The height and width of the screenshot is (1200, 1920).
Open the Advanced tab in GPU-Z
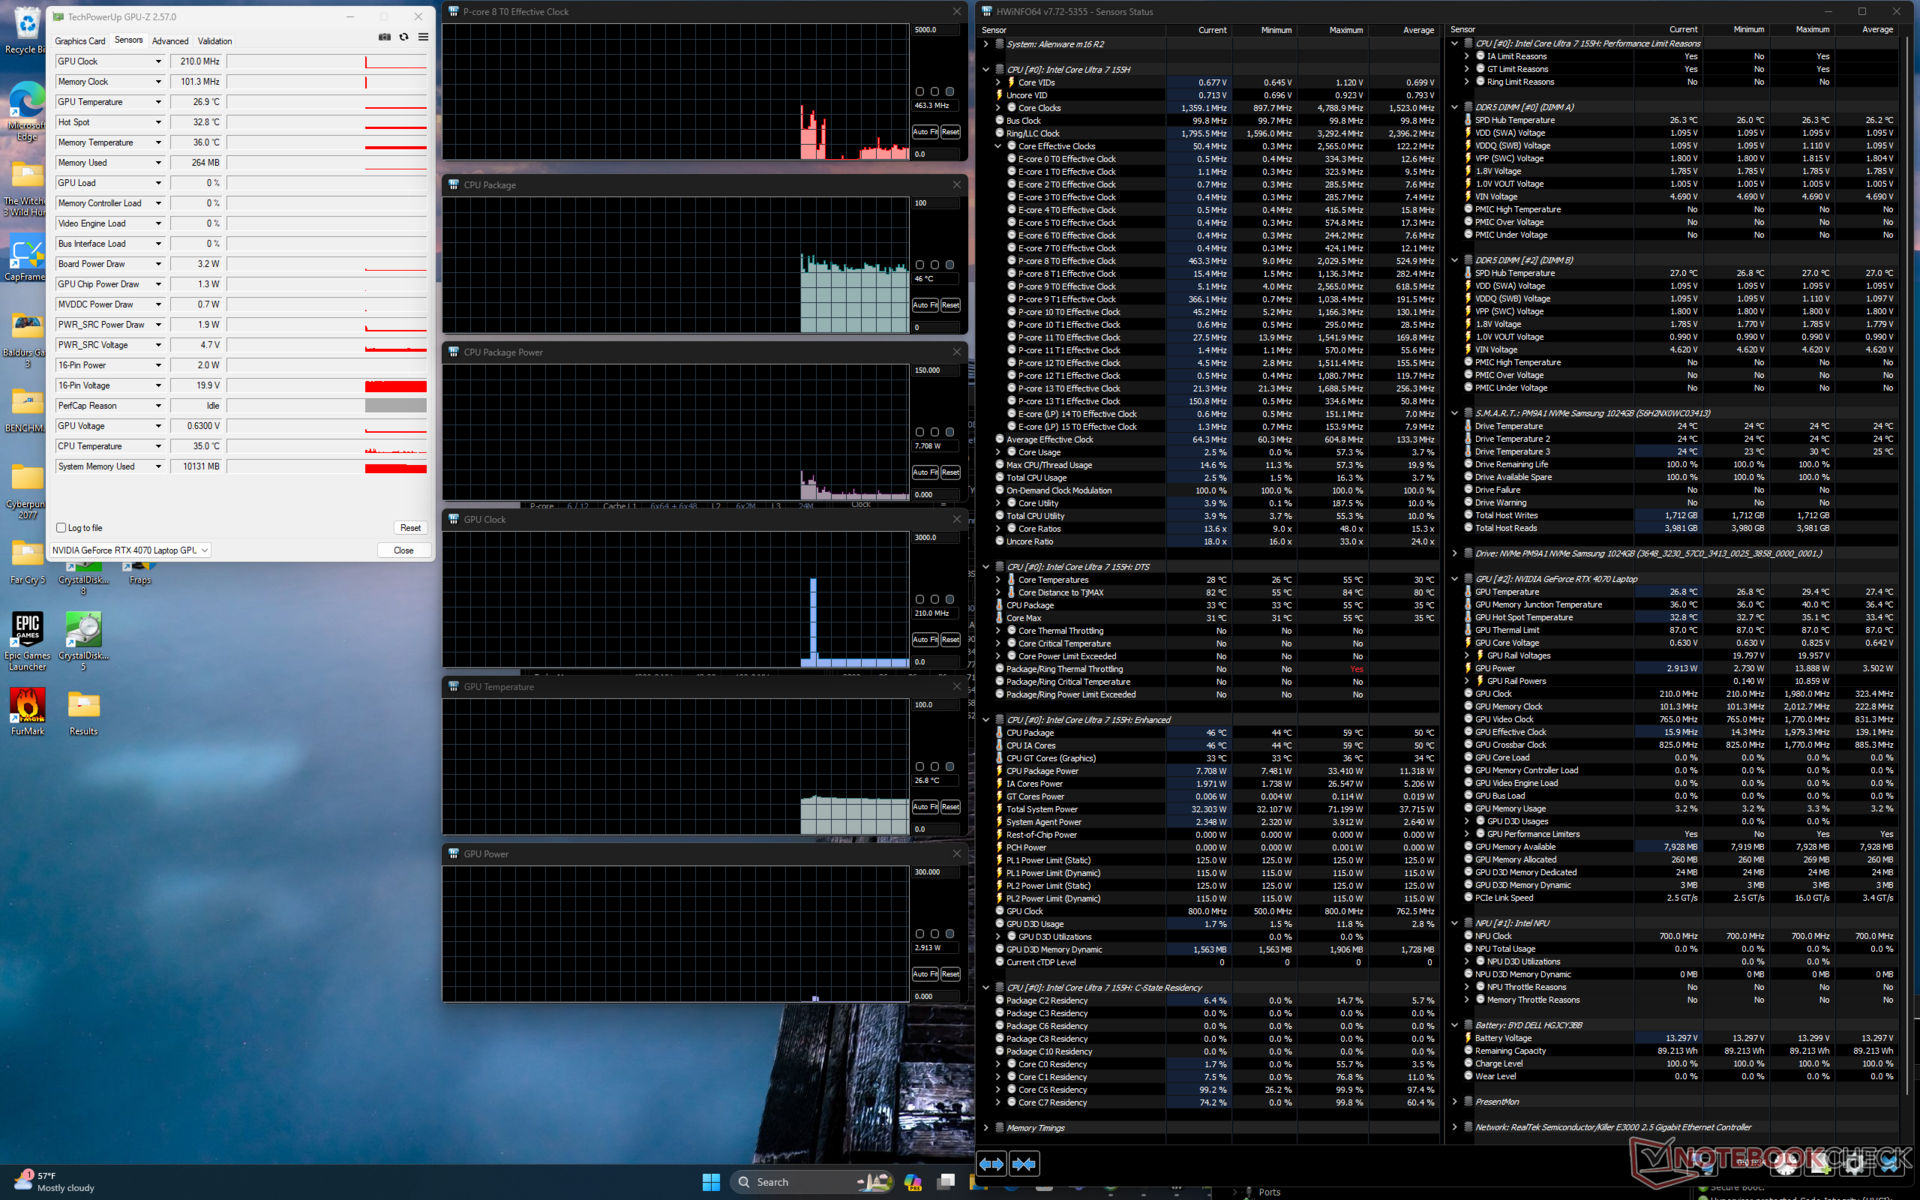pyautogui.click(x=170, y=41)
